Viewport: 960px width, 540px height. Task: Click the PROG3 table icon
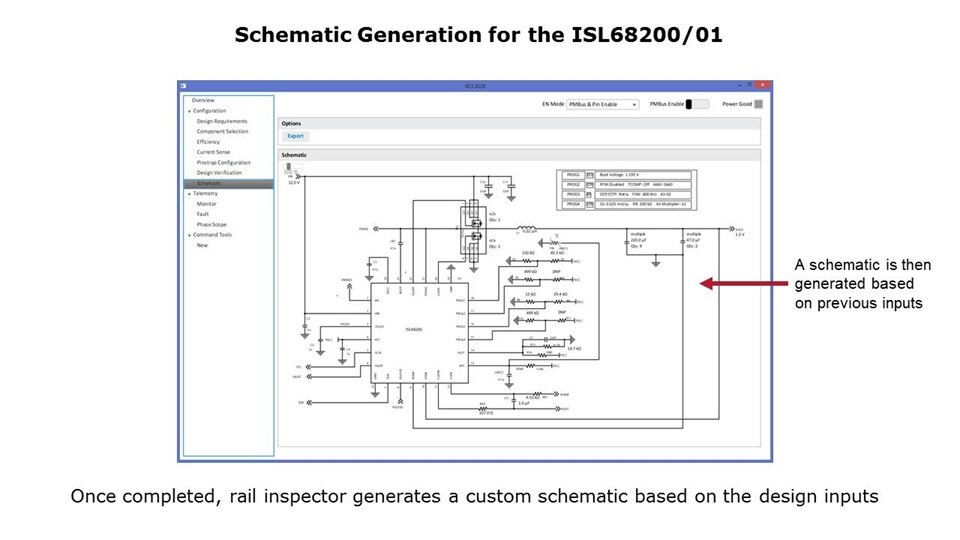tap(590, 195)
